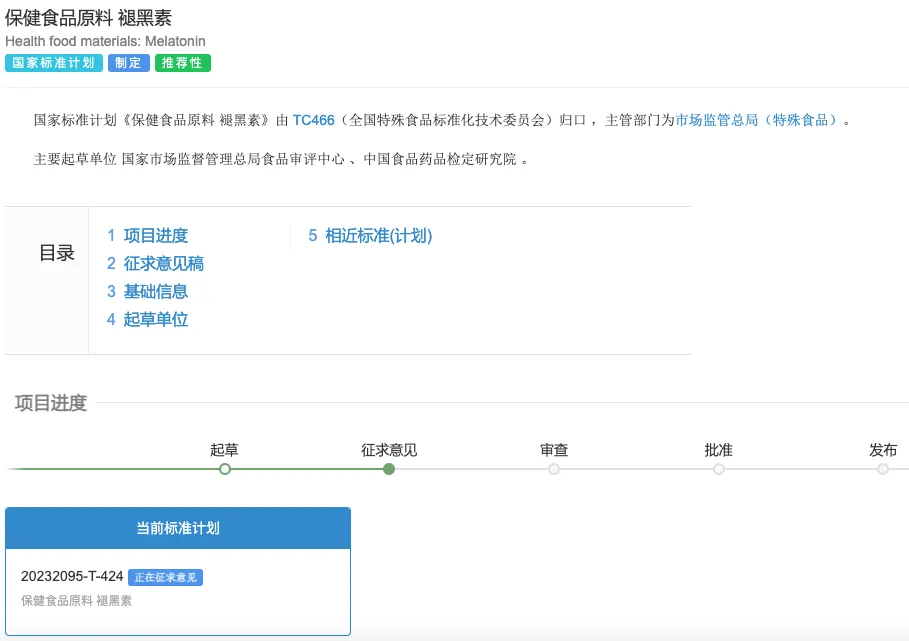Open 市场监管总局（特殊食品）department link

[x=757, y=120]
